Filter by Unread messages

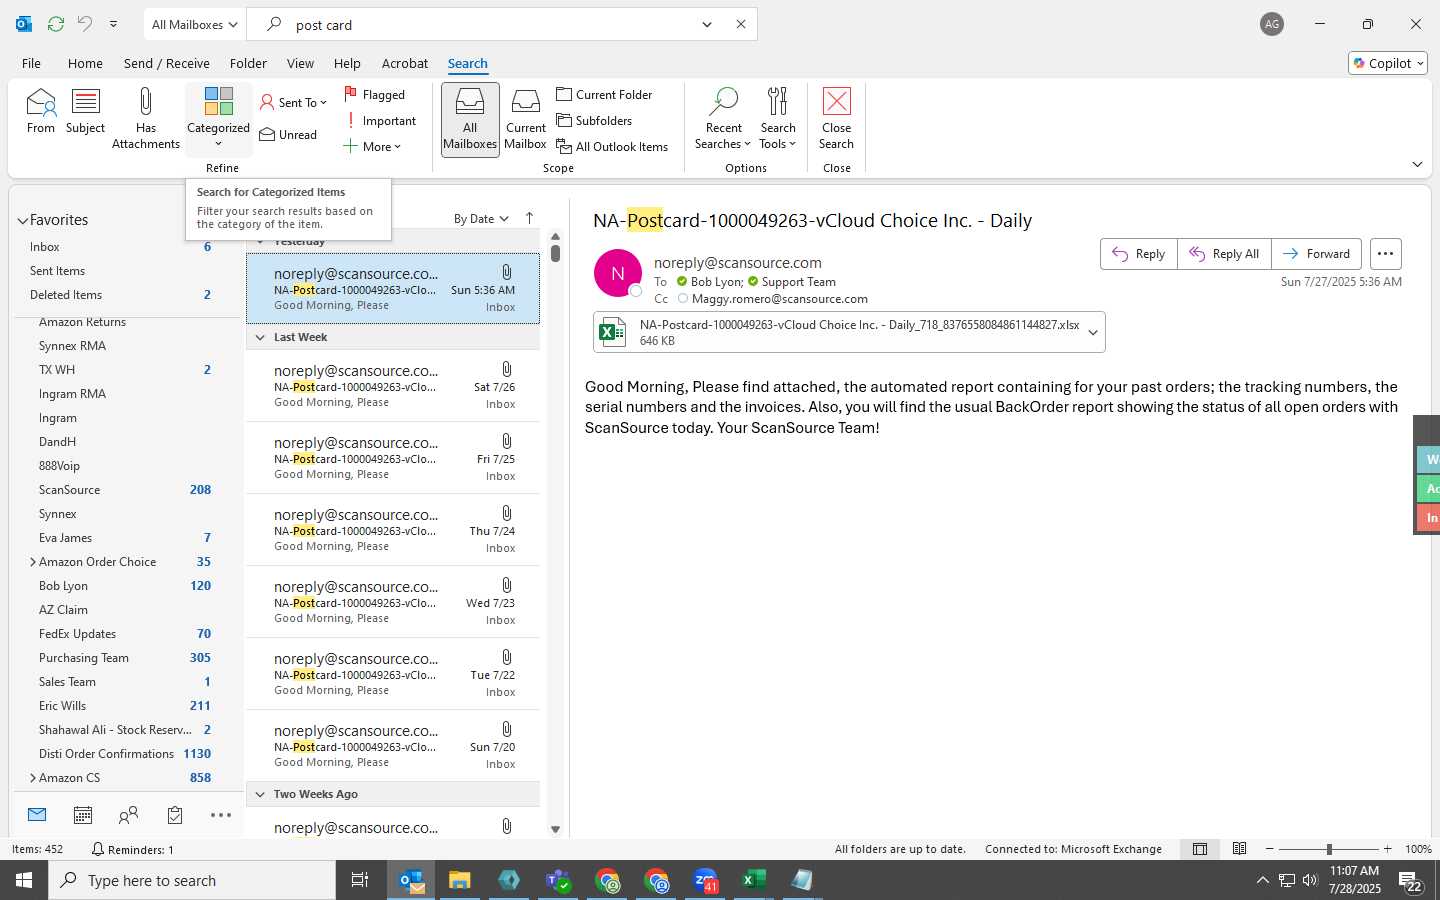tap(288, 134)
